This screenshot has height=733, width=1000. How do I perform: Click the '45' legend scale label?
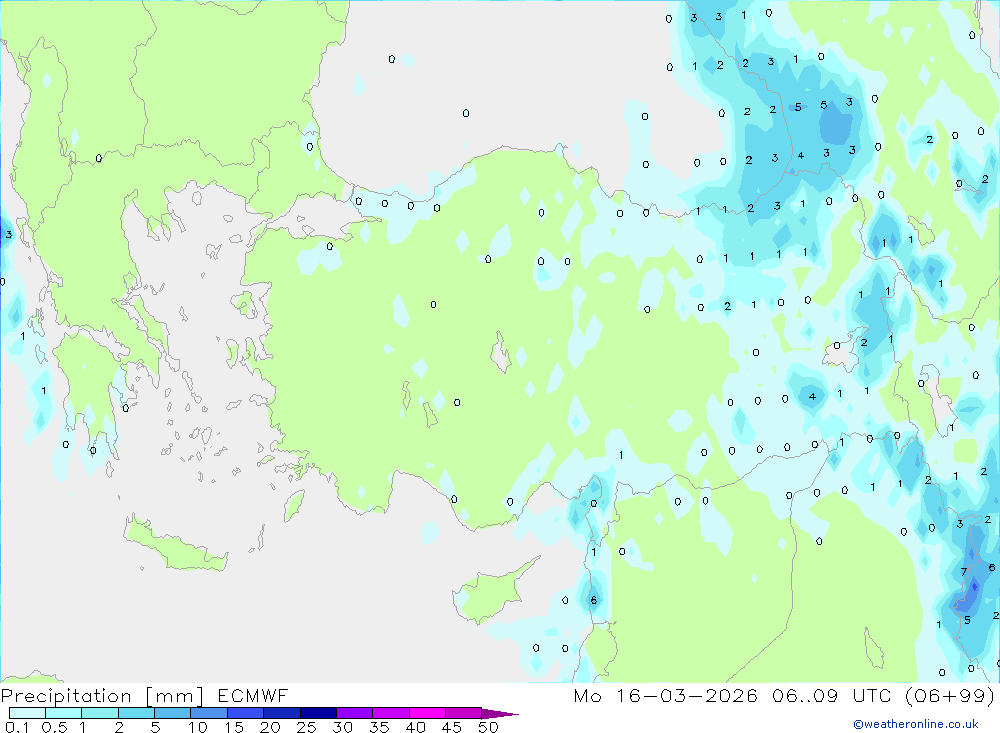tap(452, 727)
